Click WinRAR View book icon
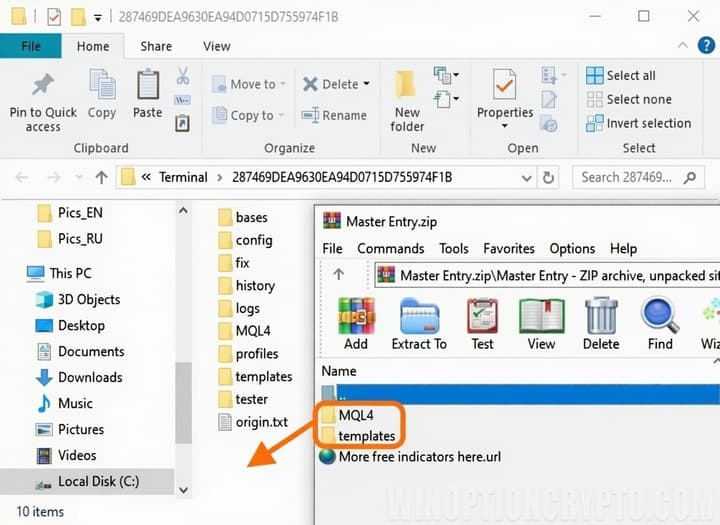Viewport: 720px width, 525px height. tap(541, 316)
